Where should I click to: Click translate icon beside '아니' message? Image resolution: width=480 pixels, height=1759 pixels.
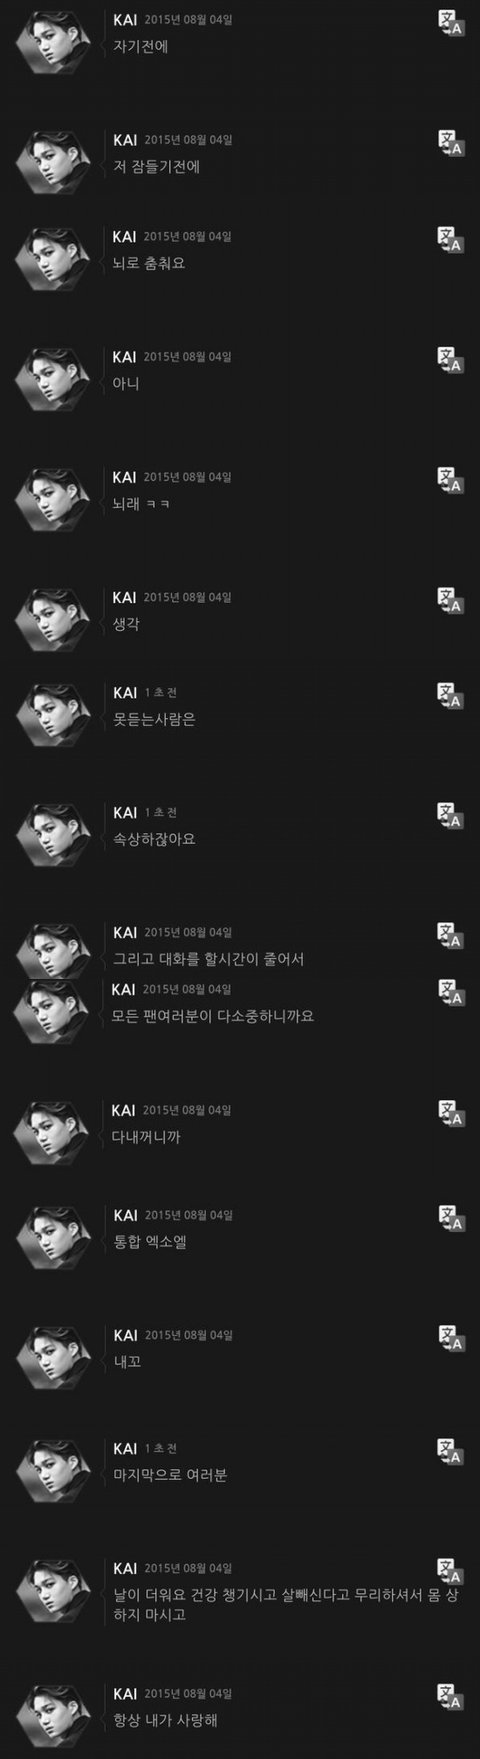(450, 361)
